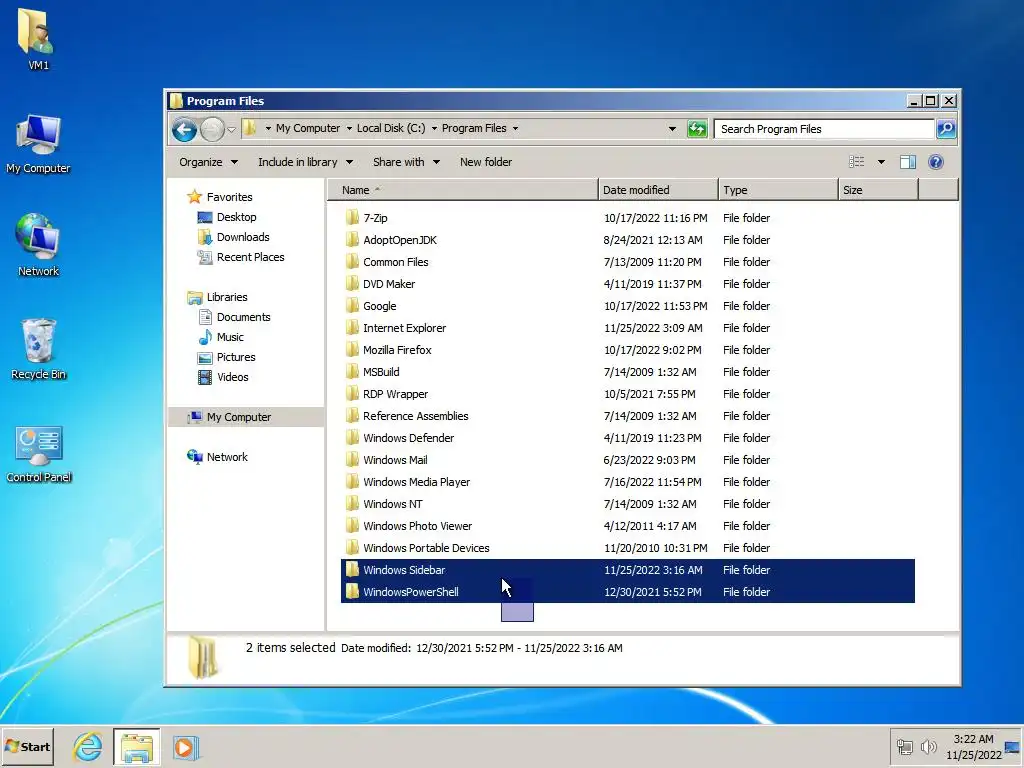Open Downloads in navigation pane
Viewport: 1024px width, 768px height.
242,237
